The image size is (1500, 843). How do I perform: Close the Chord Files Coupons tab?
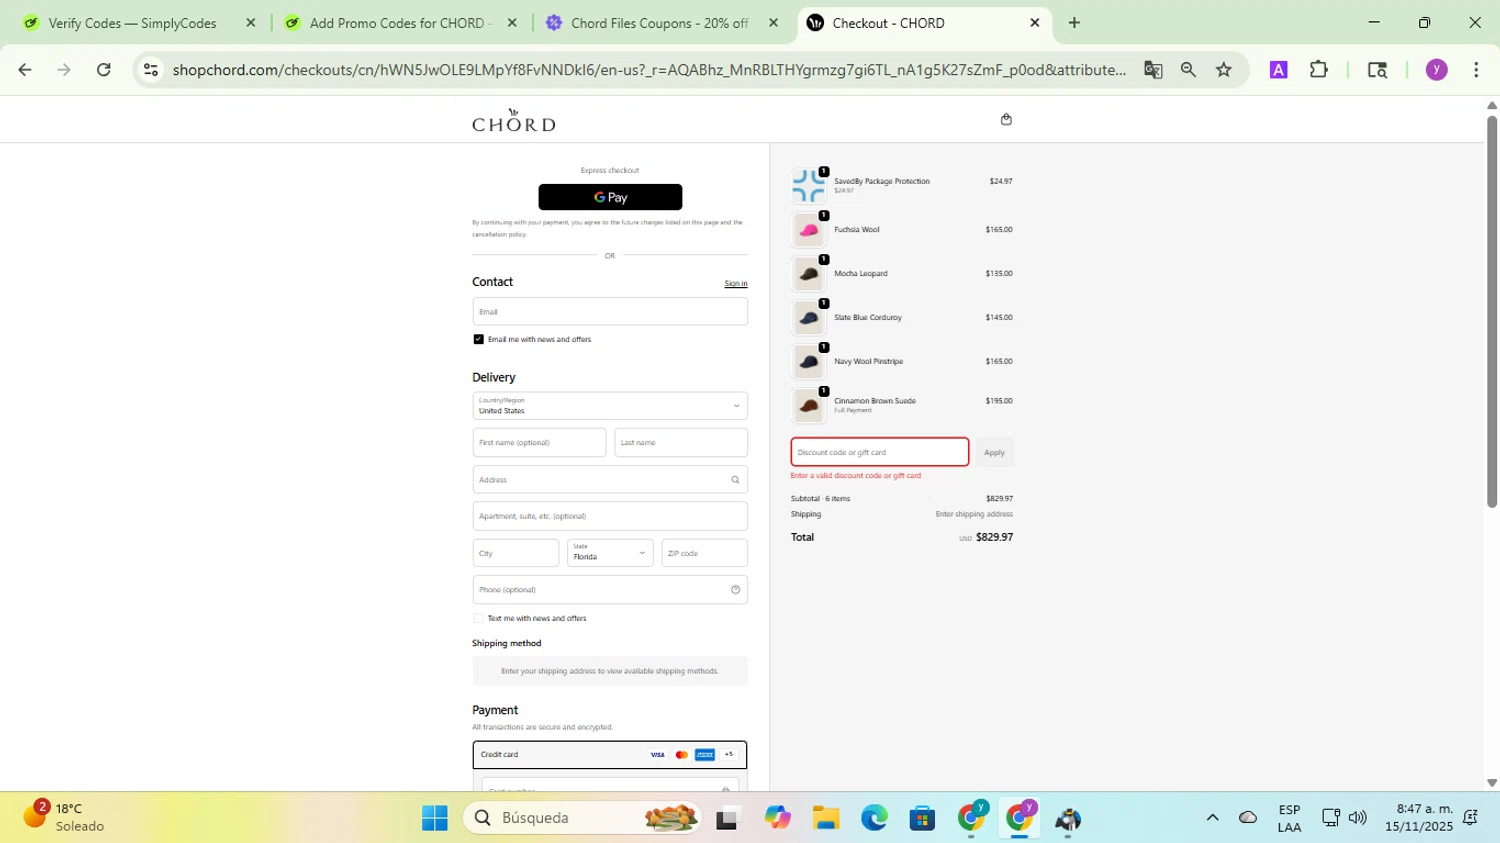click(x=773, y=23)
